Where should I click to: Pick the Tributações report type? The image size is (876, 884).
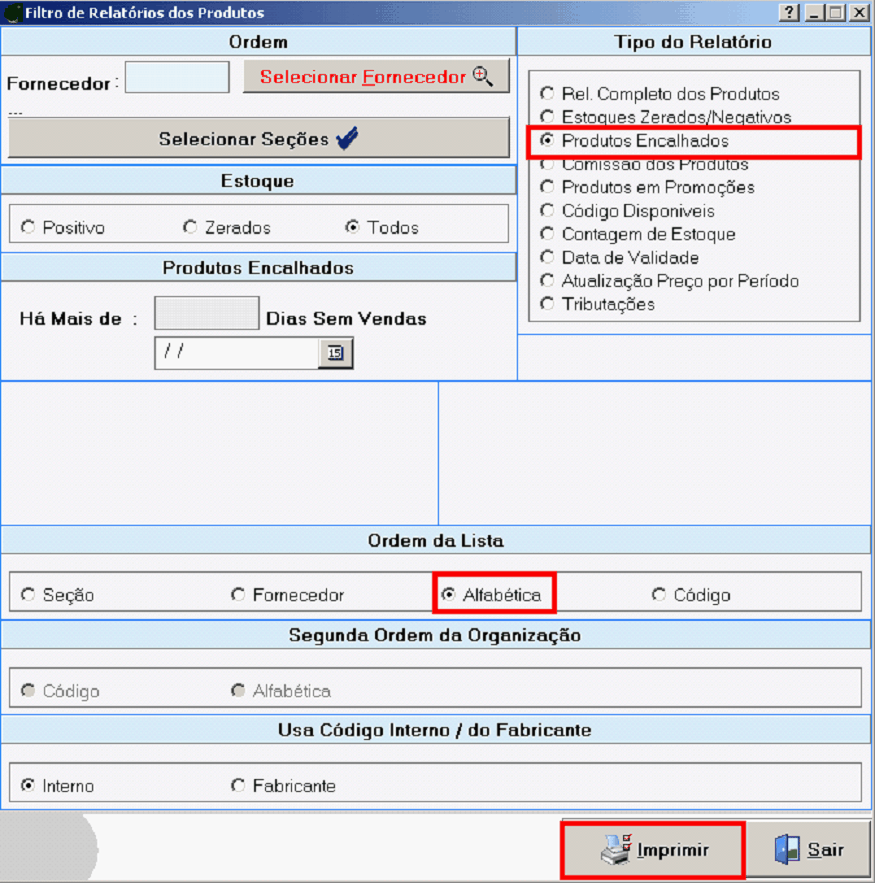[547, 304]
